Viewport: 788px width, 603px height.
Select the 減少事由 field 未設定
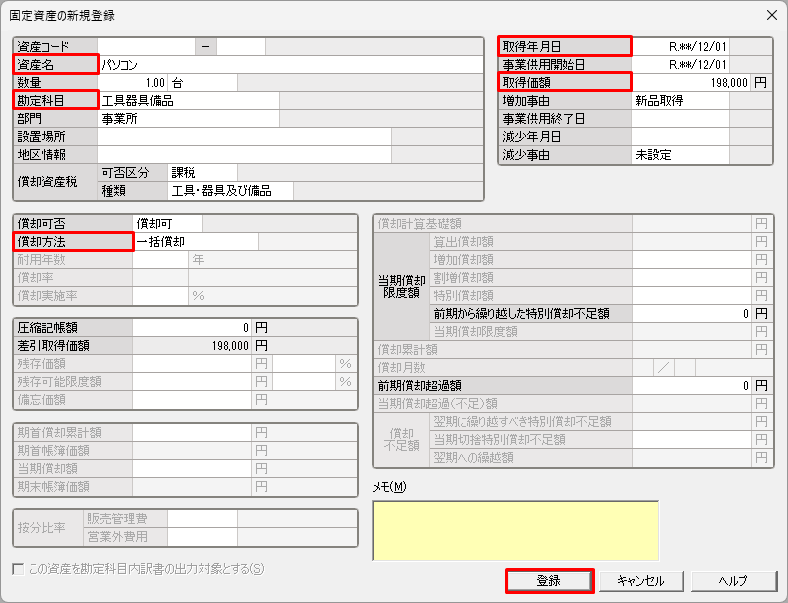pos(681,155)
